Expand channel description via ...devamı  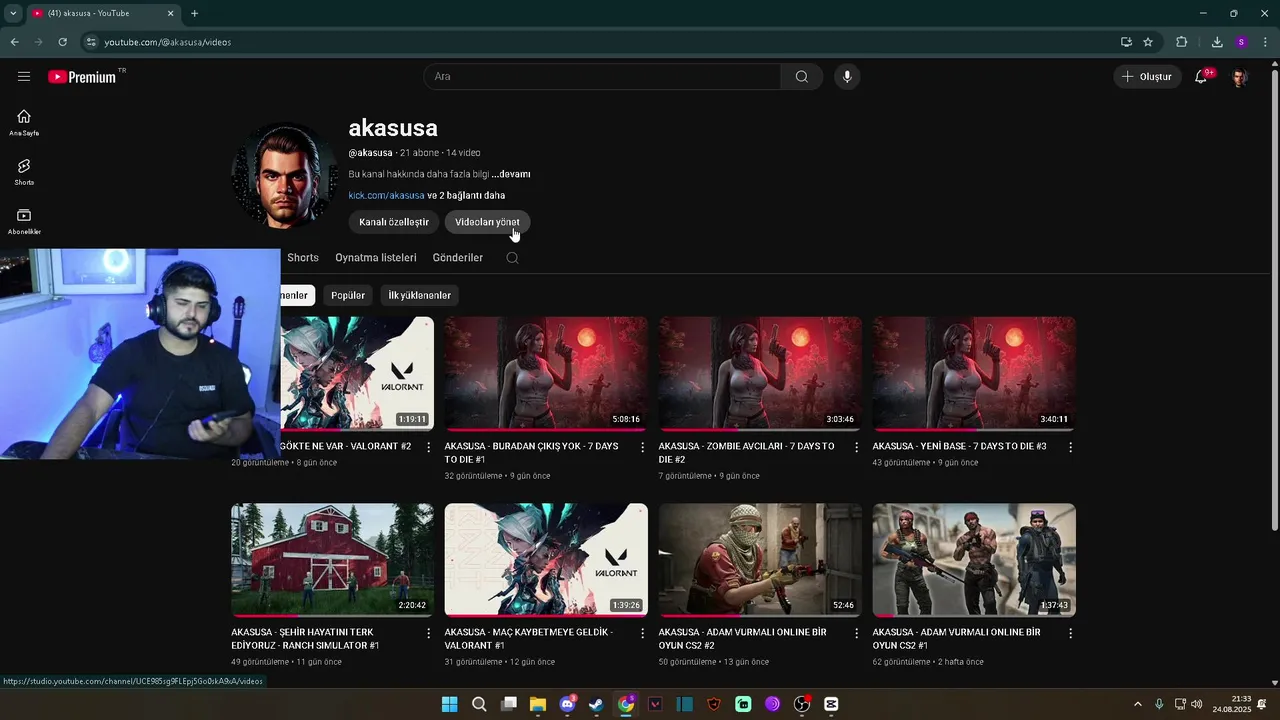pos(511,174)
